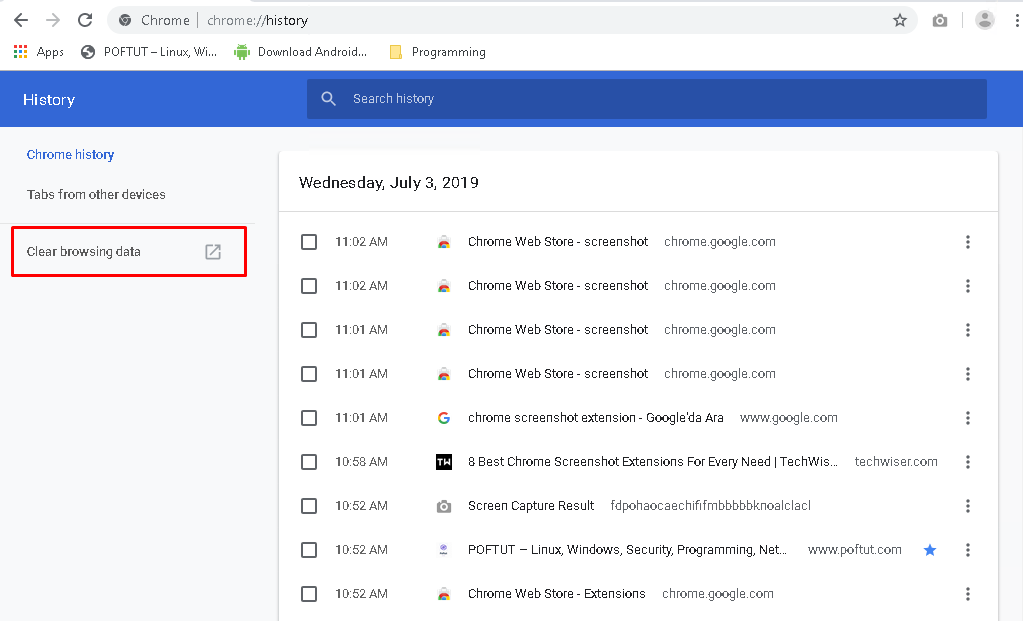Click the Chrome site info icon in address bar
This screenshot has height=621, width=1023.
click(125, 20)
